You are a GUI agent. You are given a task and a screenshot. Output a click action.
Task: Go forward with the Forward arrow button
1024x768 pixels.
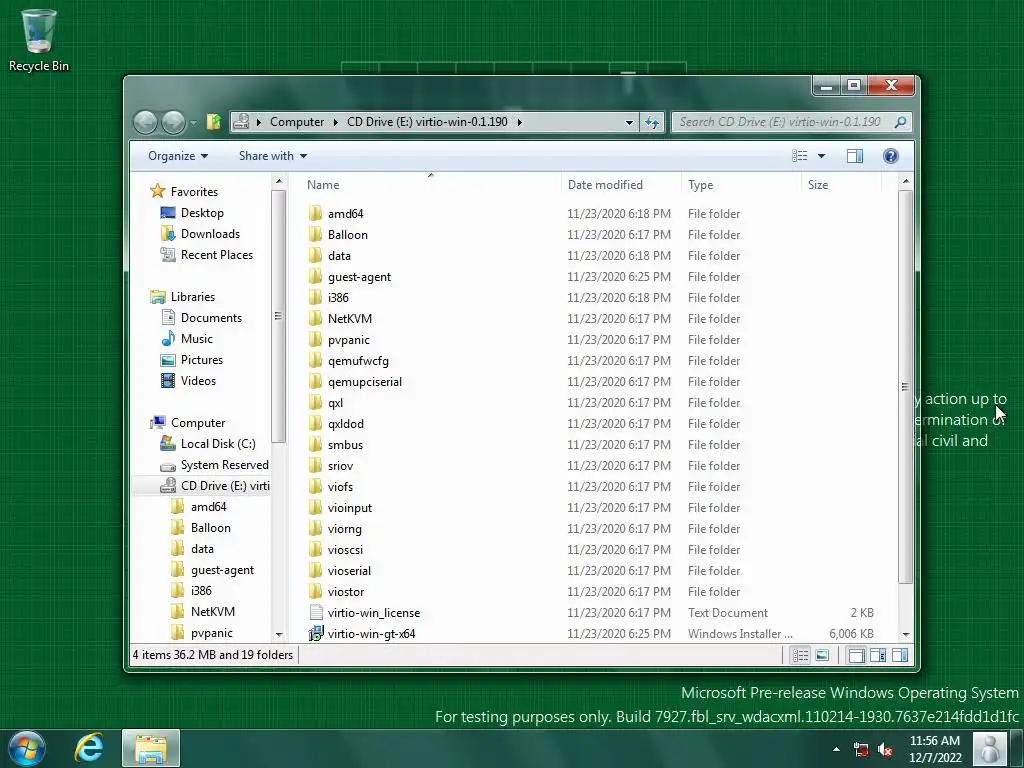(173, 122)
